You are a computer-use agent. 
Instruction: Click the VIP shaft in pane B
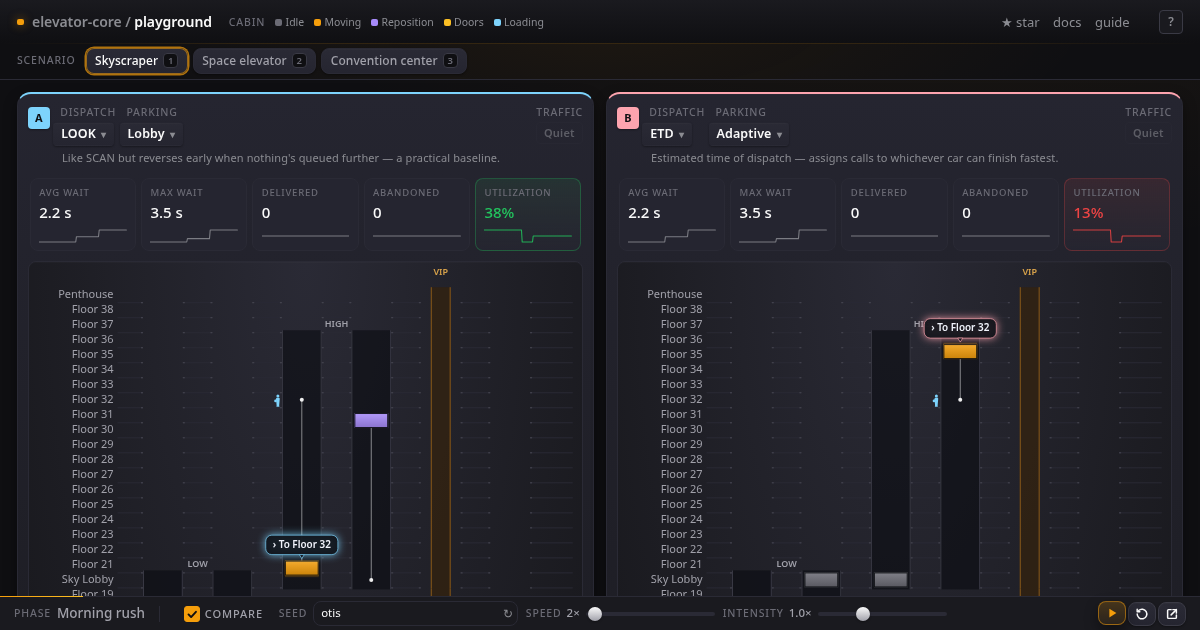1030,440
